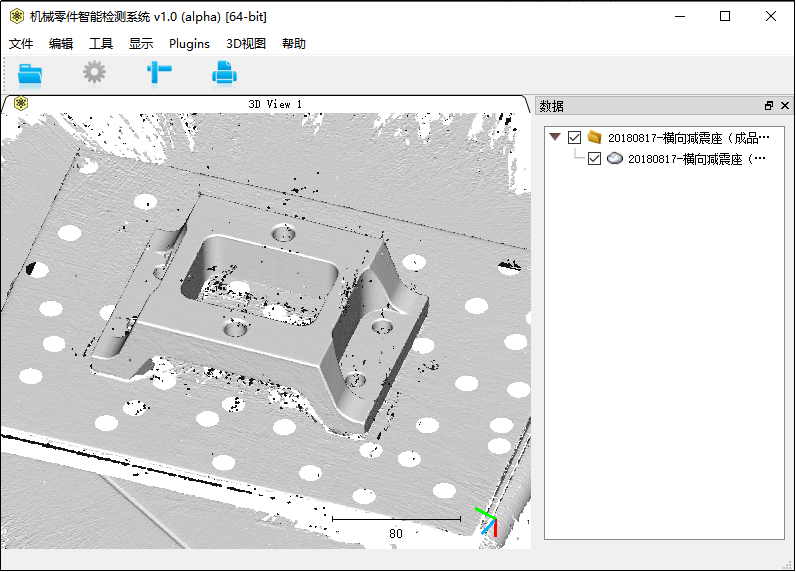Click the yellow folder icon in the data tree
Viewport: 796px width, 572px height.
pos(594,138)
